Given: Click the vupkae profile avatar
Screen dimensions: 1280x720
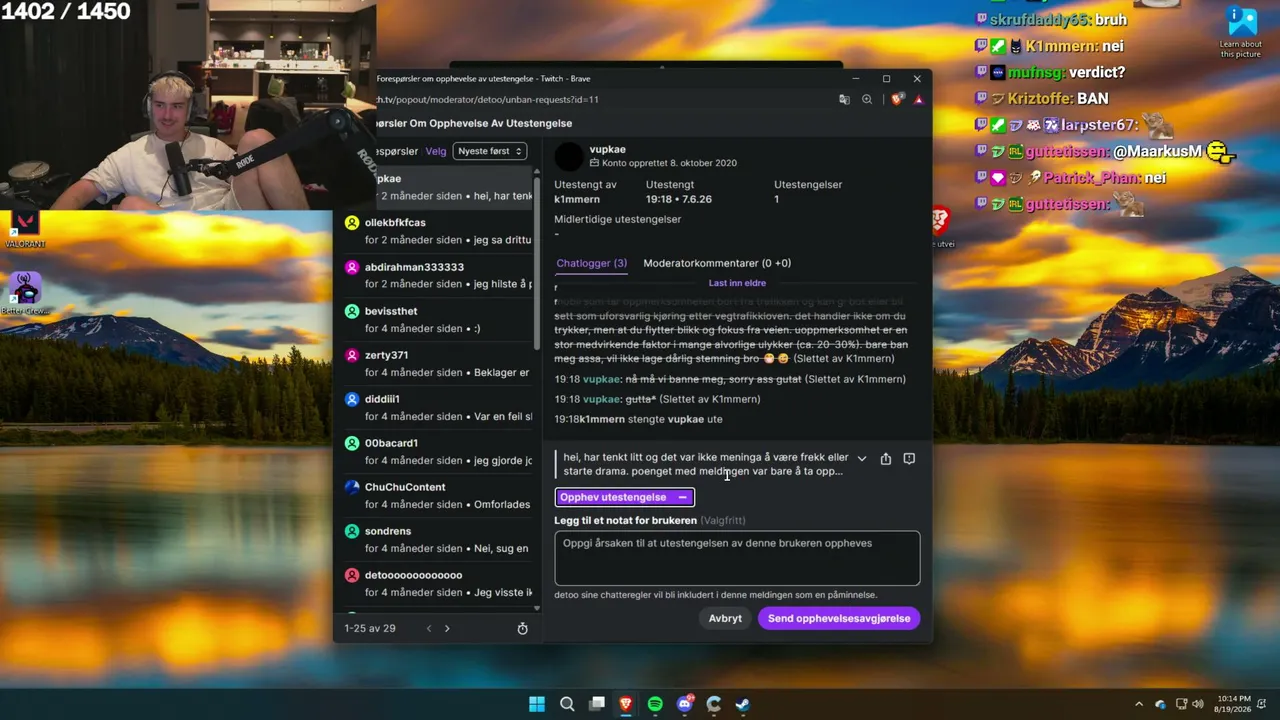Looking at the screenshot, I should click(569, 156).
